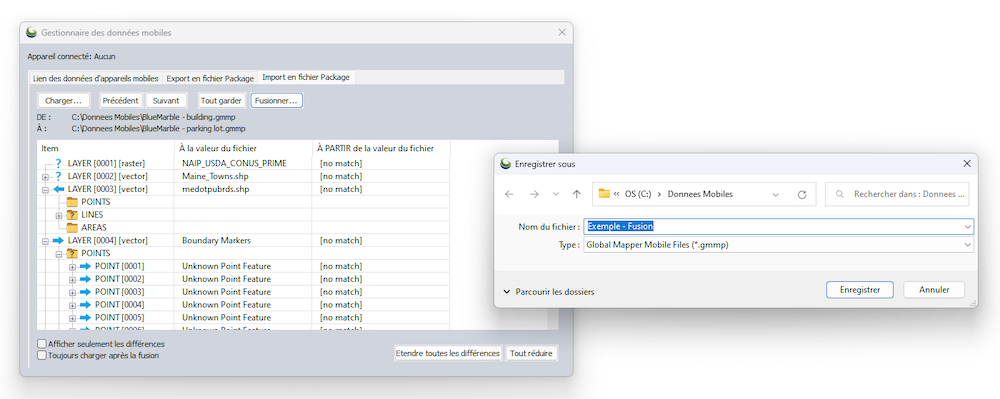Click right arrow icon on LAYER [0004]
The image size is (1000, 399).
(59, 240)
